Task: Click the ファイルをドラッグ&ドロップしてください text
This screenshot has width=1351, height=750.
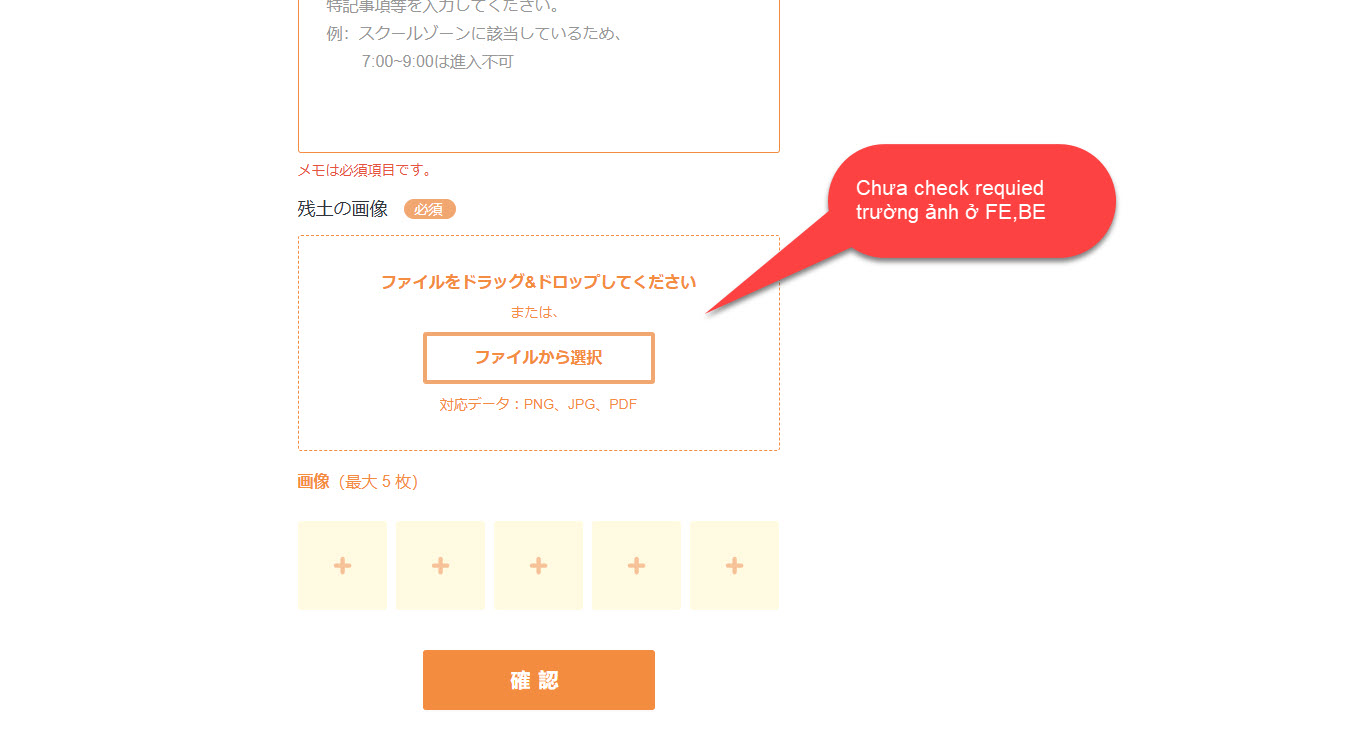Action: [538, 282]
